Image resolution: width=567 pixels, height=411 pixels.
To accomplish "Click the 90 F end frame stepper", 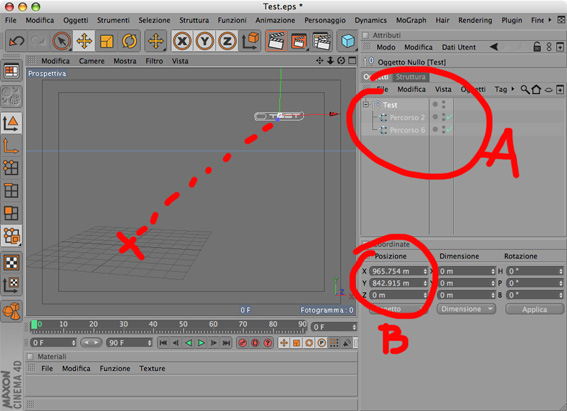I will (x=149, y=343).
